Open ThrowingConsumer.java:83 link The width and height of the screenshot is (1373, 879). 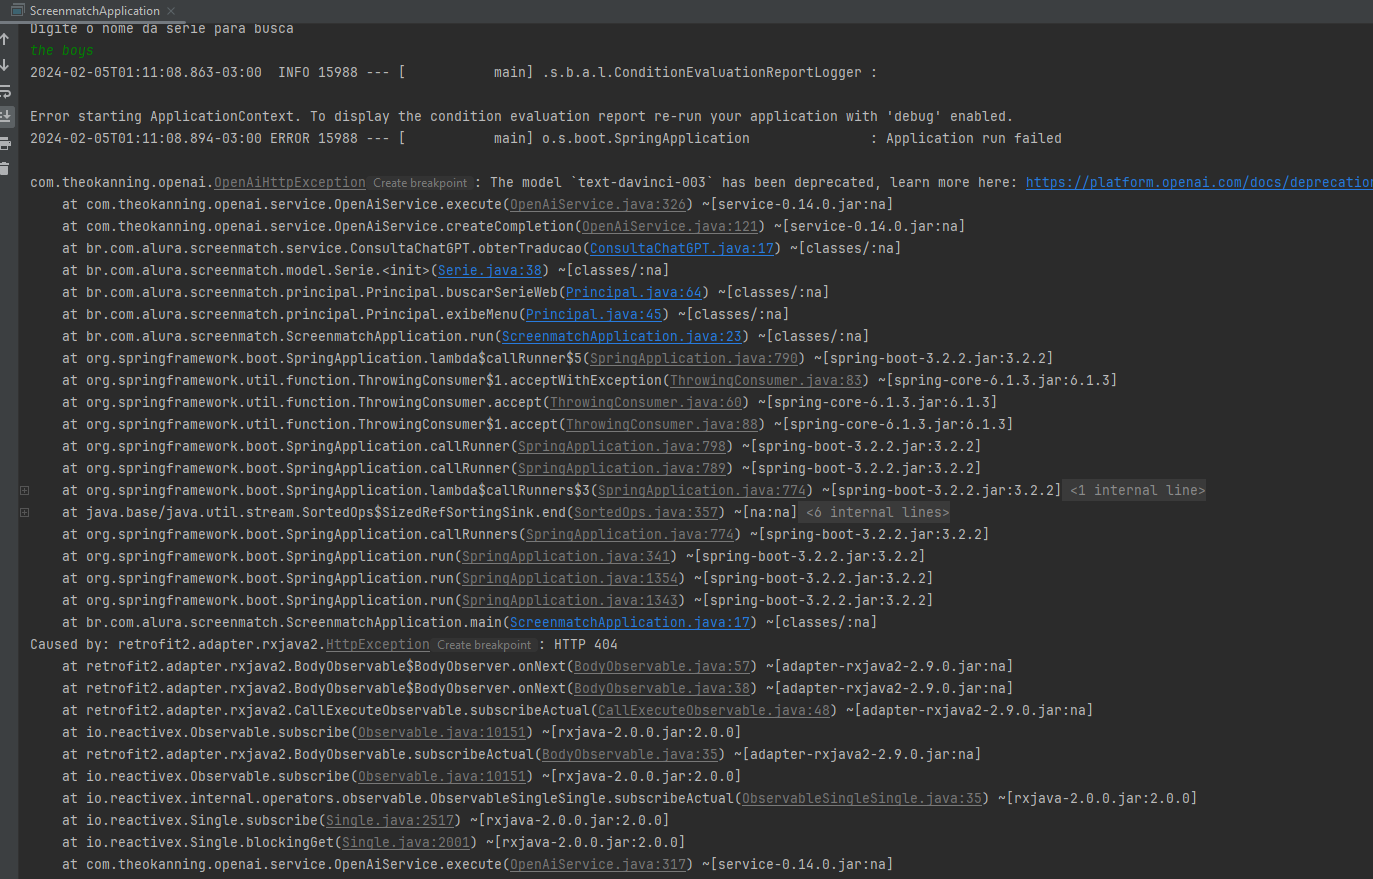[766, 380]
